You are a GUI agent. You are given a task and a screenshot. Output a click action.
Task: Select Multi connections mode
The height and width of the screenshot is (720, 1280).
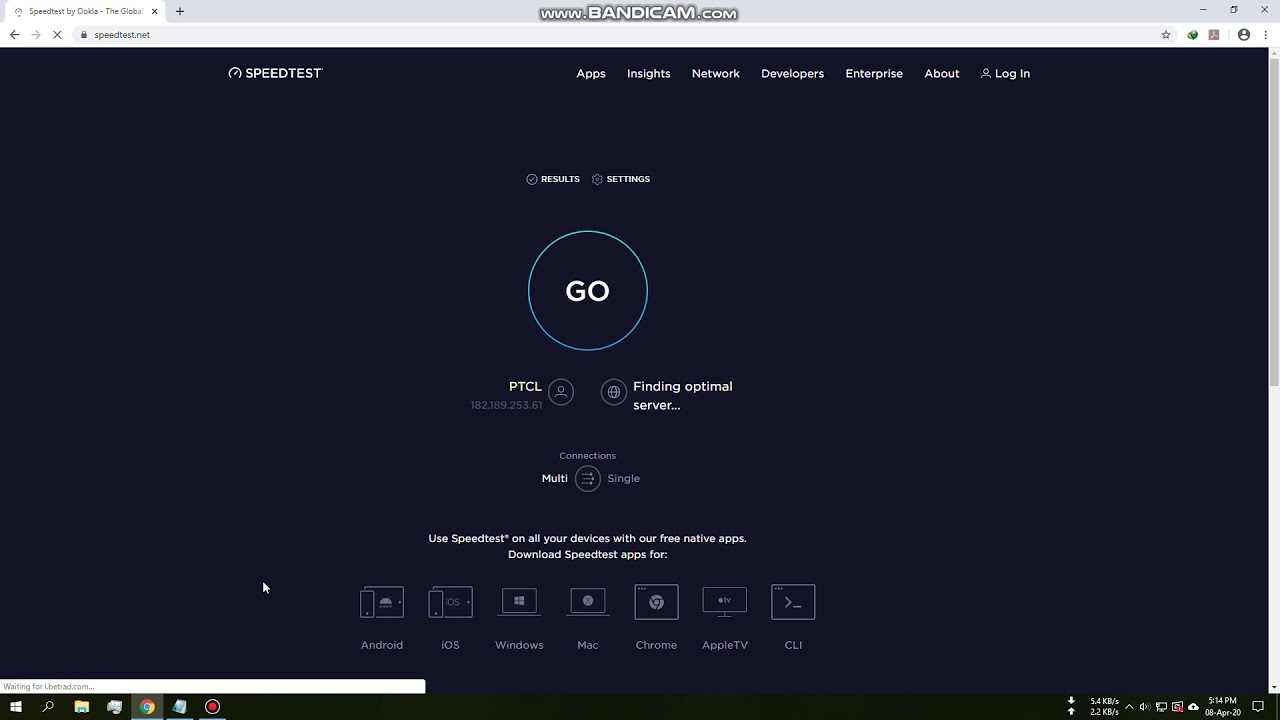pyautogui.click(x=555, y=478)
